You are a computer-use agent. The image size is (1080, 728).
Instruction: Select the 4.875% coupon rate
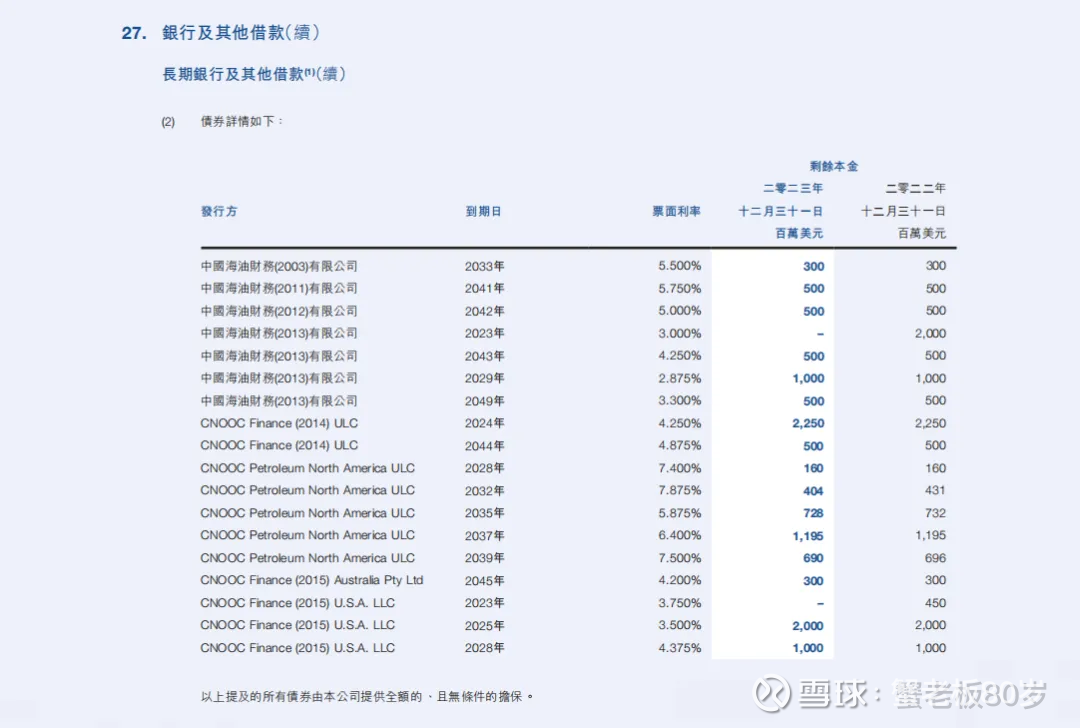680,446
